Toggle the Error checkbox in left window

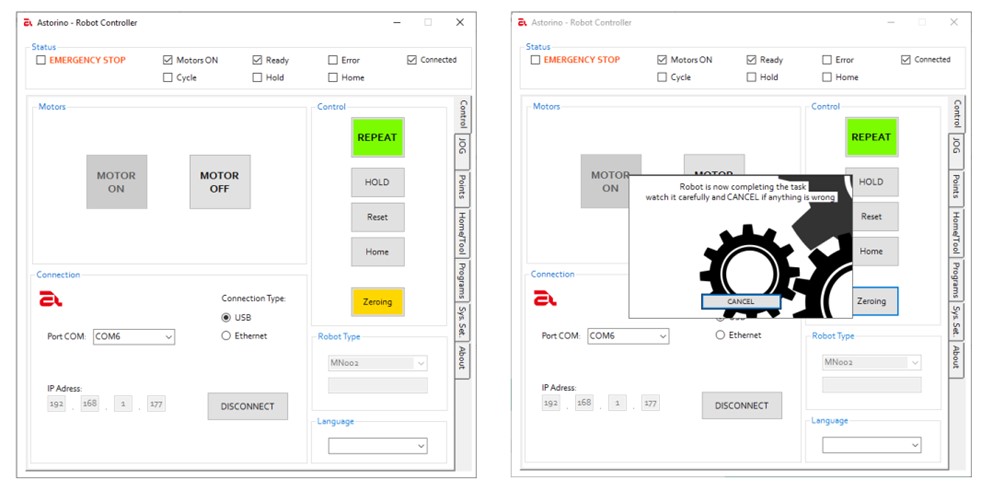(333, 60)
